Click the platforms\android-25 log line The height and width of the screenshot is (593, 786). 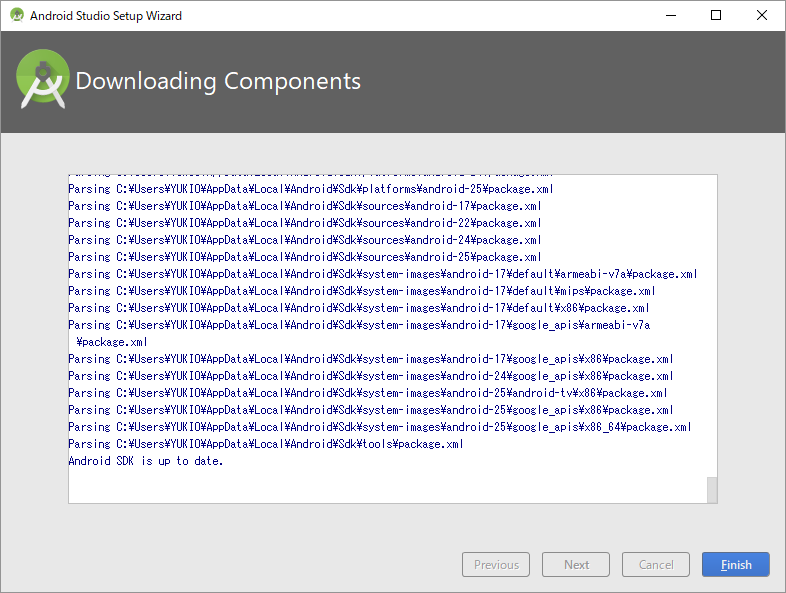coord(310,189)
